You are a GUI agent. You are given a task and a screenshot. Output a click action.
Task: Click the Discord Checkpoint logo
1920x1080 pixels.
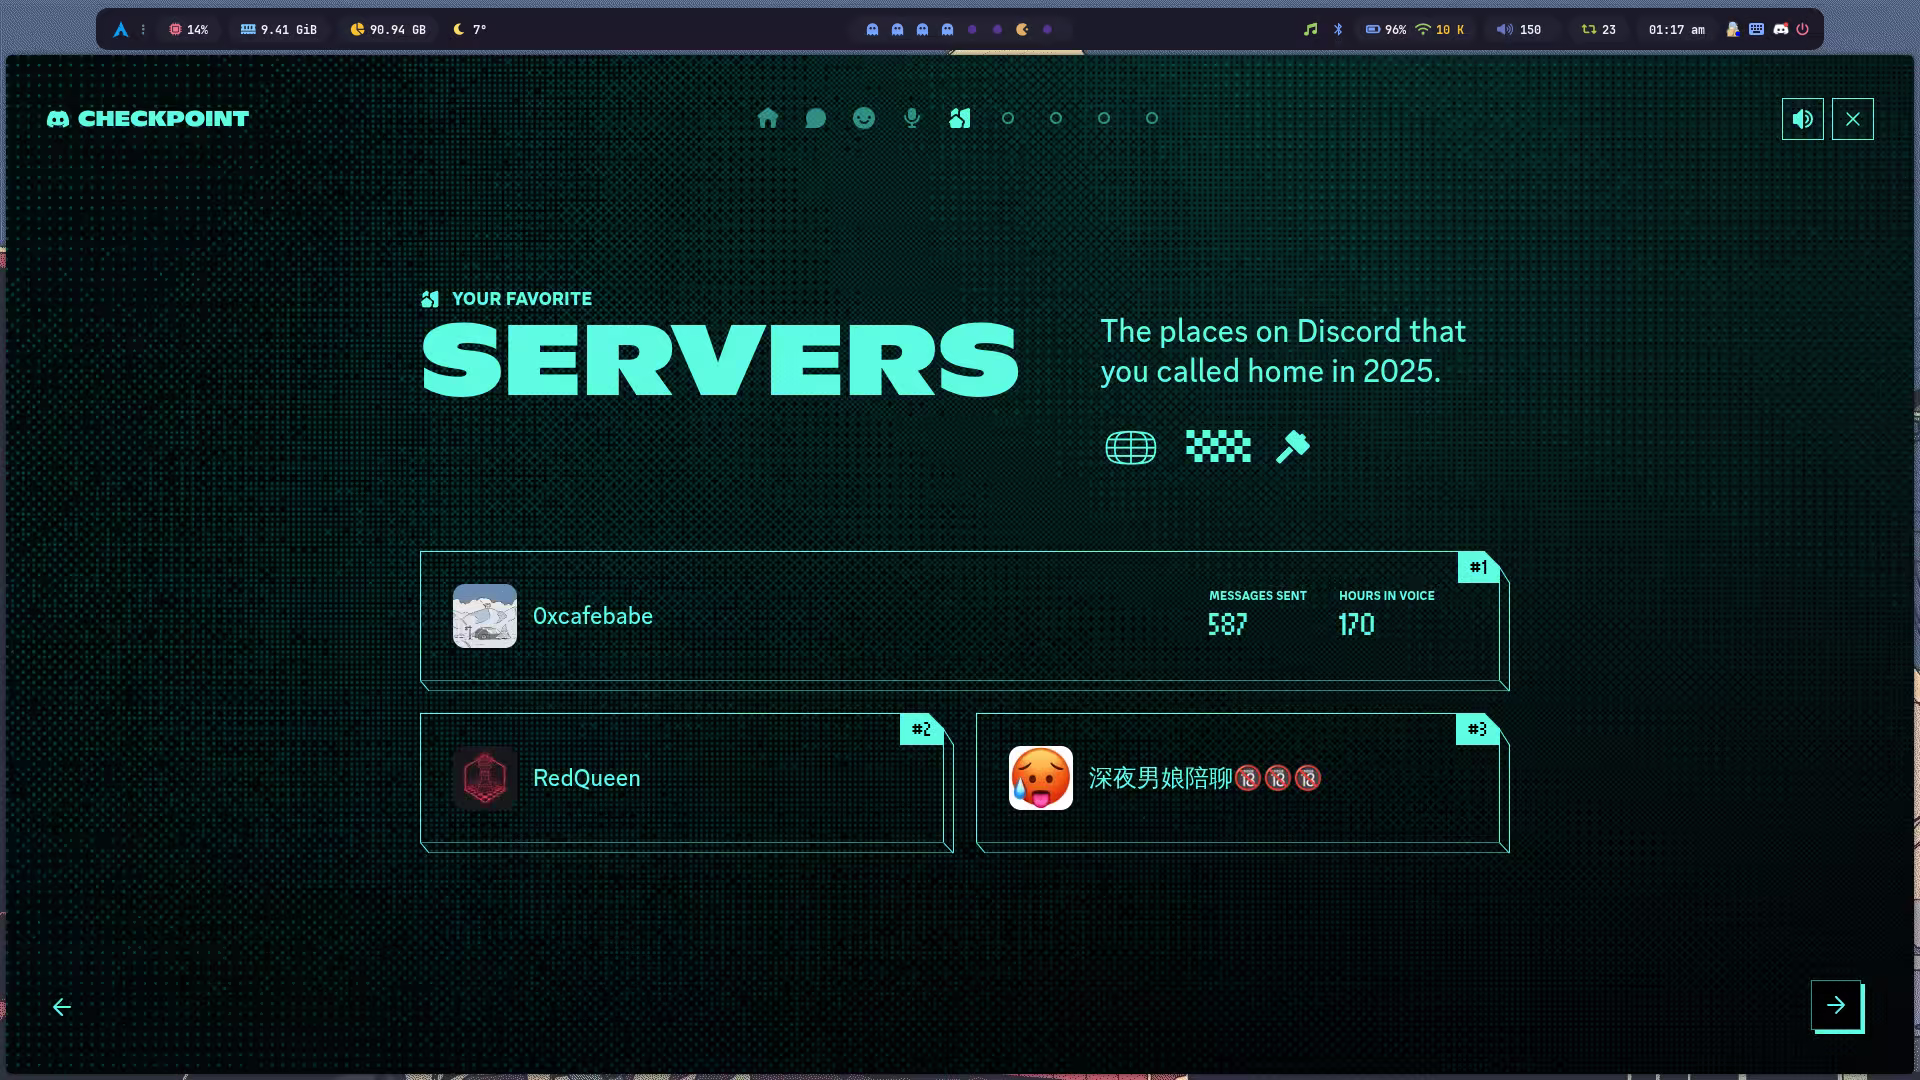(148, 118)
